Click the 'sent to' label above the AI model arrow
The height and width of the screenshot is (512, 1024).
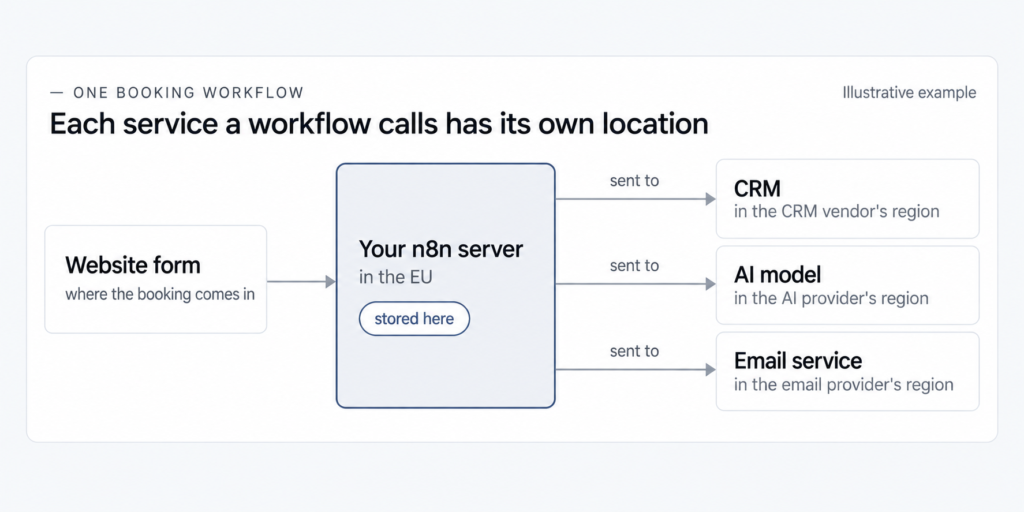[634, 266]
